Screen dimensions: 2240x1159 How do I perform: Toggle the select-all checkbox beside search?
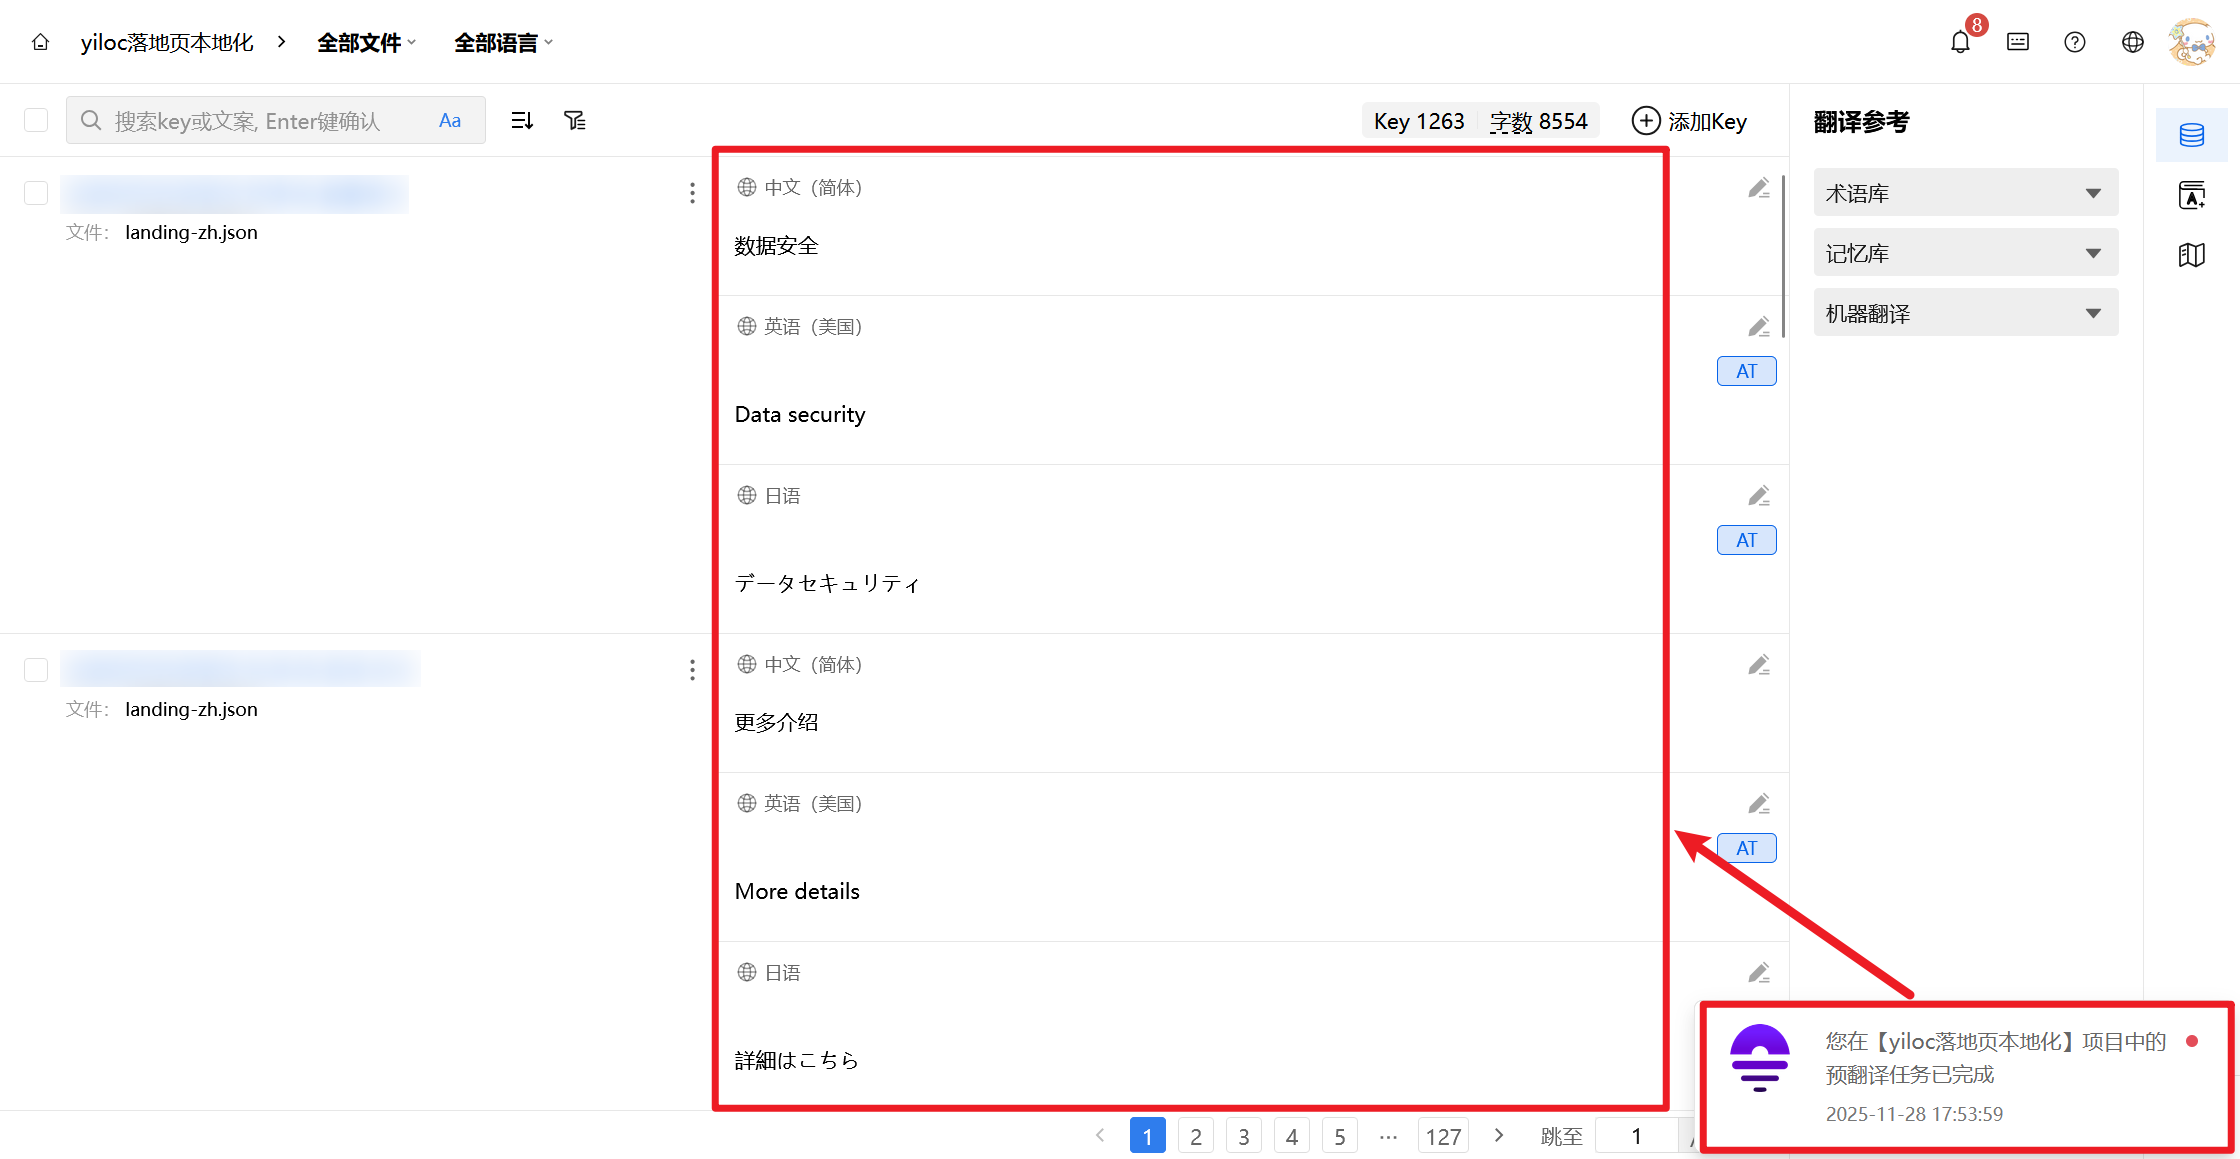(36, 121)
